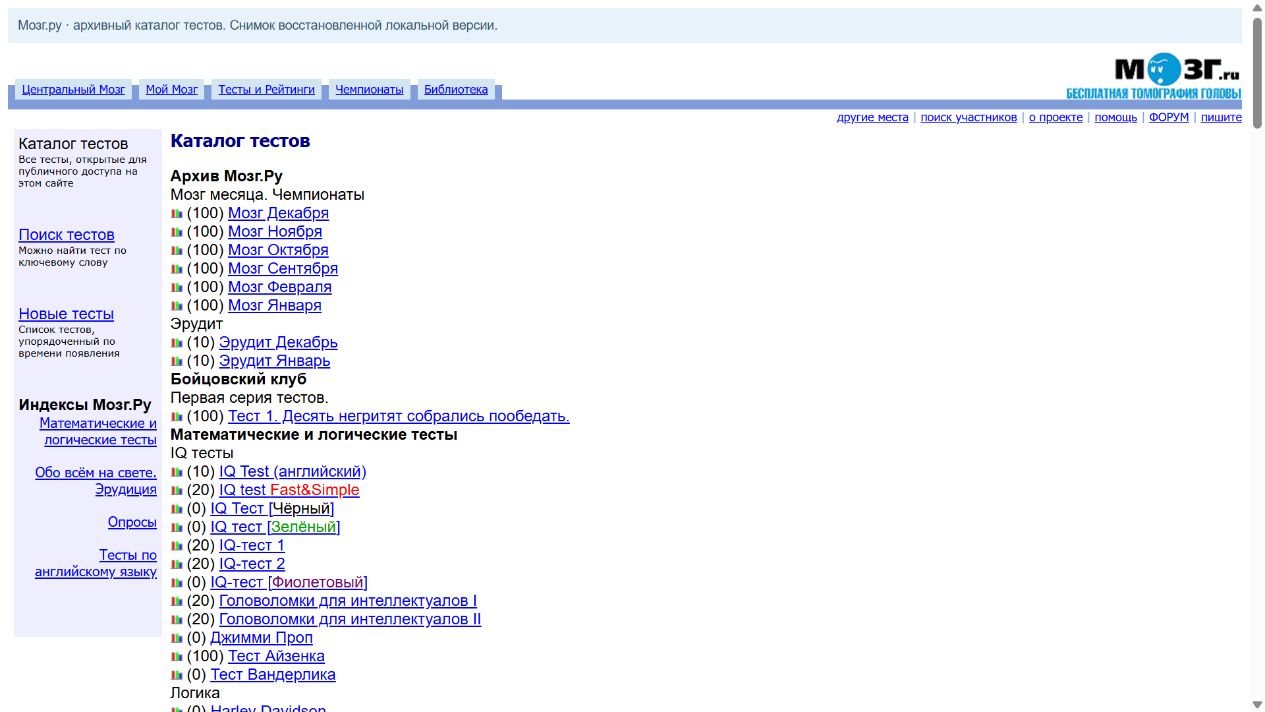1265x712 pixels.
Task: Open the IQ тест [Зелёный] link
Action: [275, 527]
